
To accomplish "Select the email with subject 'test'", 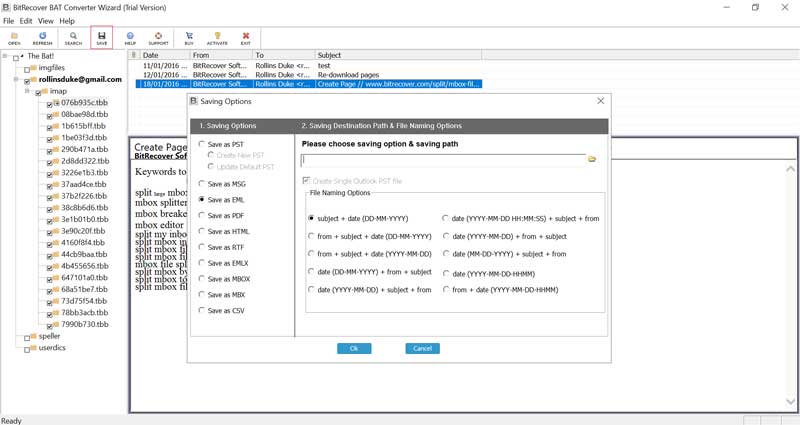I will 310,66.
